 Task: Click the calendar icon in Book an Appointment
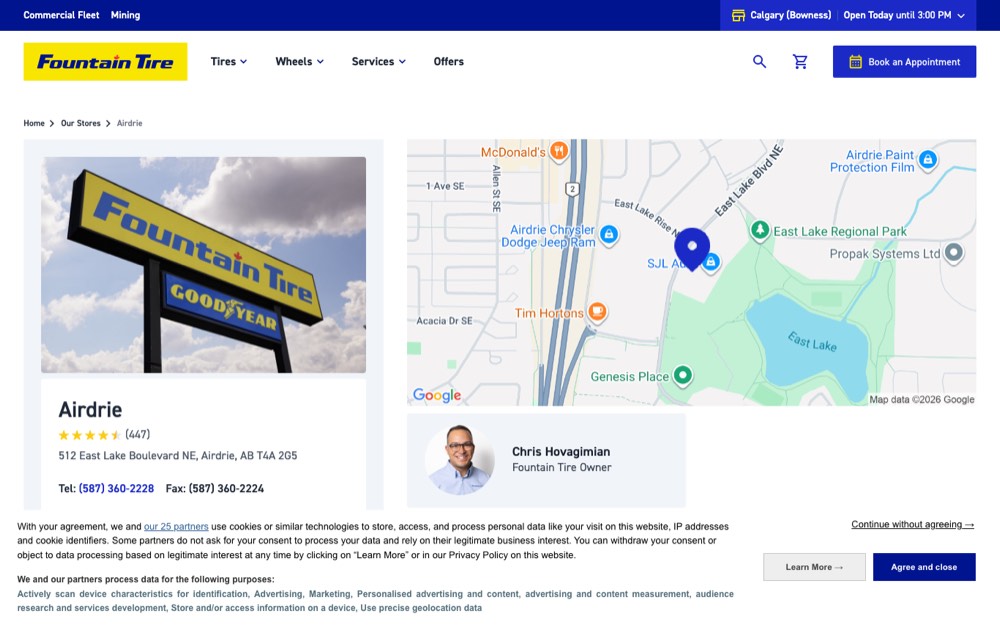855,62
